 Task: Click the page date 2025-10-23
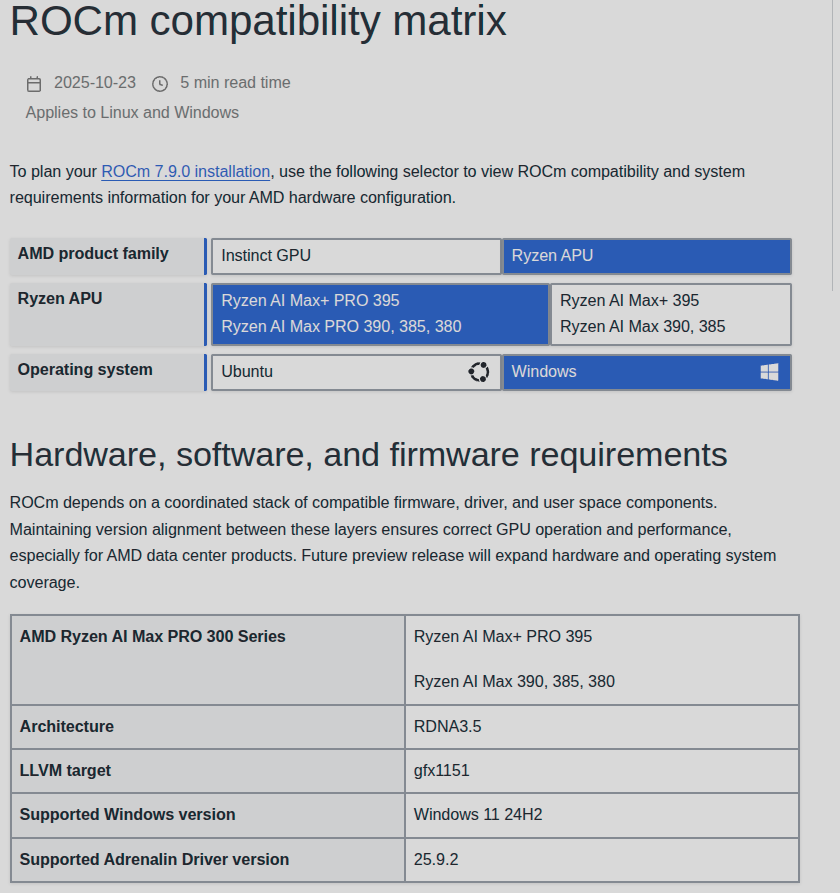click(95, 83)
